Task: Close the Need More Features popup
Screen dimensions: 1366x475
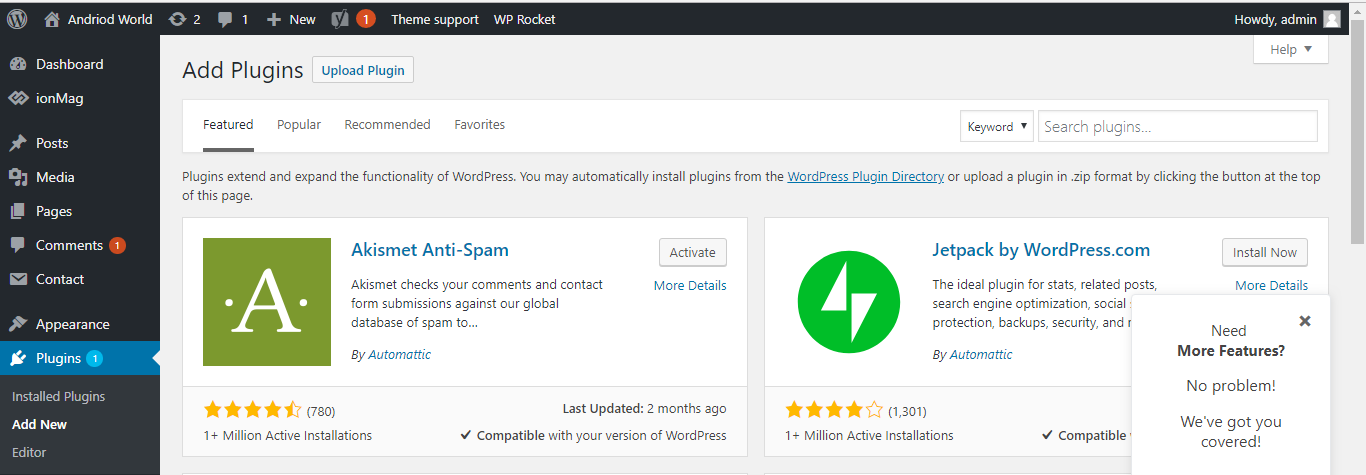Action: coord(1305,321)
